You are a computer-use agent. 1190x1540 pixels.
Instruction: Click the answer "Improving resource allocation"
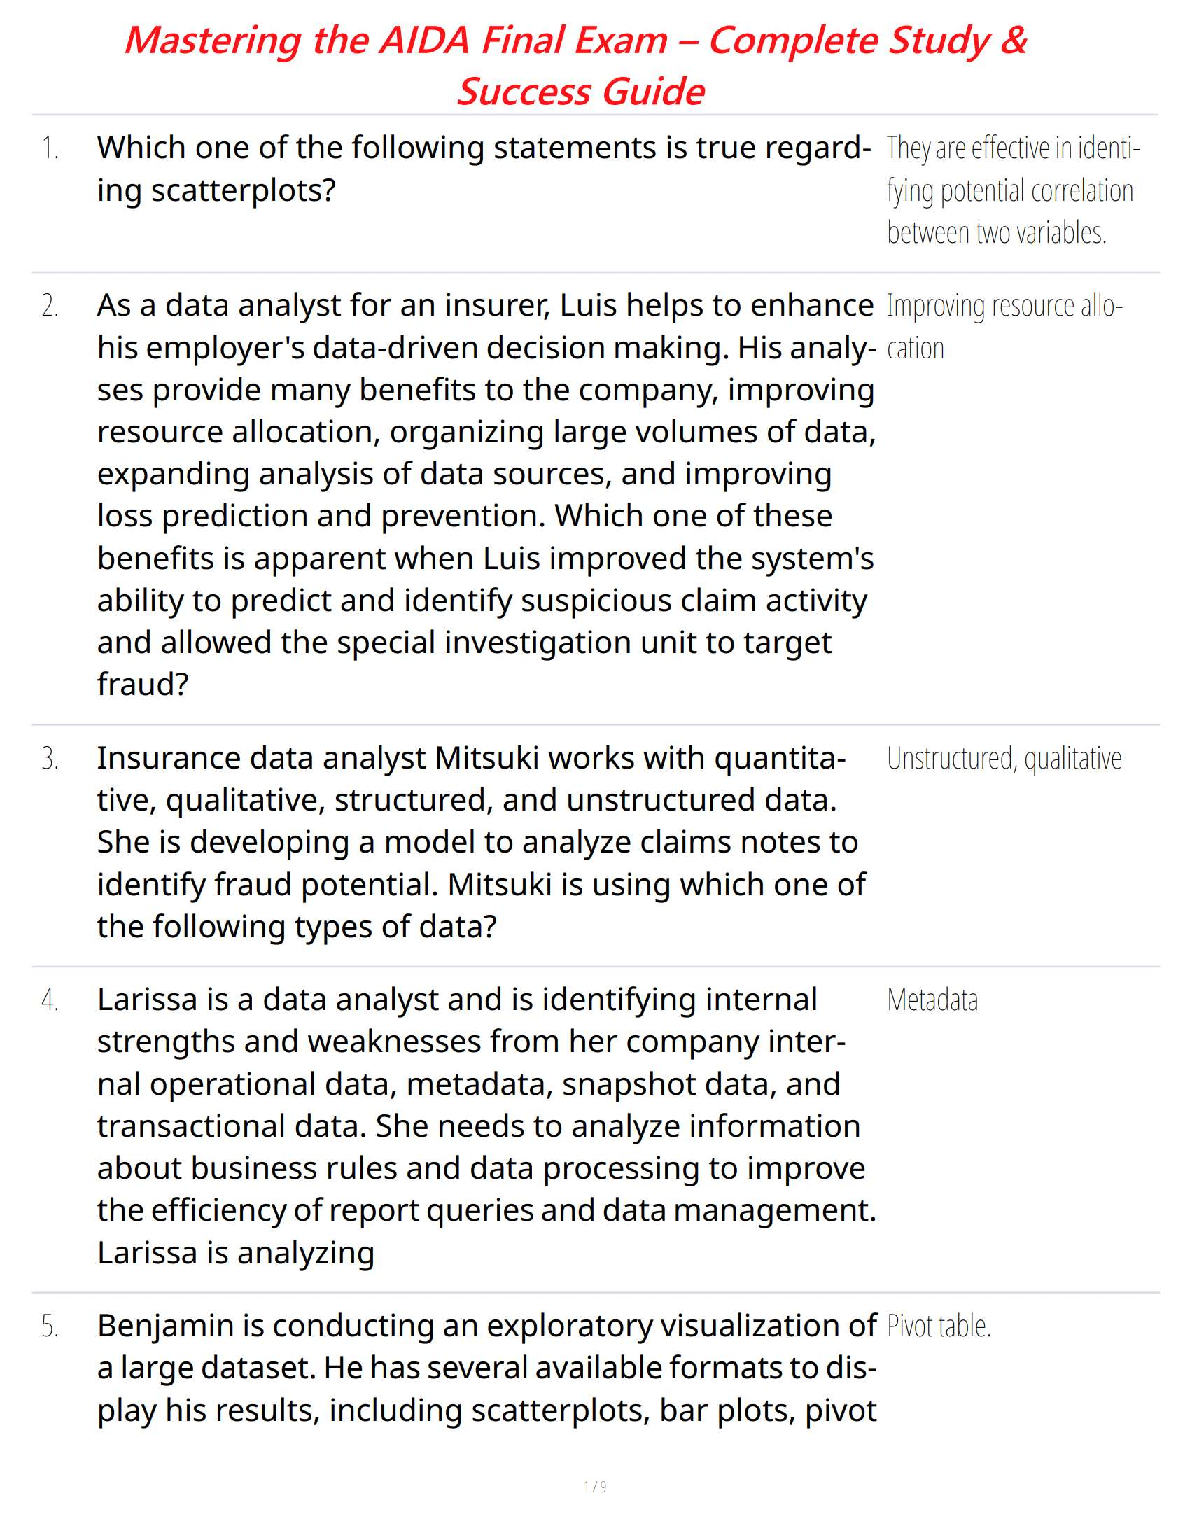[x=1004, y=326]
